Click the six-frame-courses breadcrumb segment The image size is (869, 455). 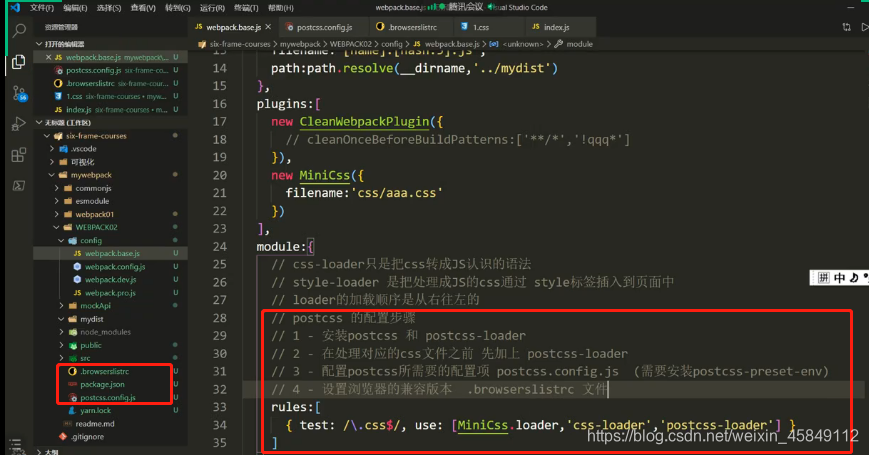(239, 44)
